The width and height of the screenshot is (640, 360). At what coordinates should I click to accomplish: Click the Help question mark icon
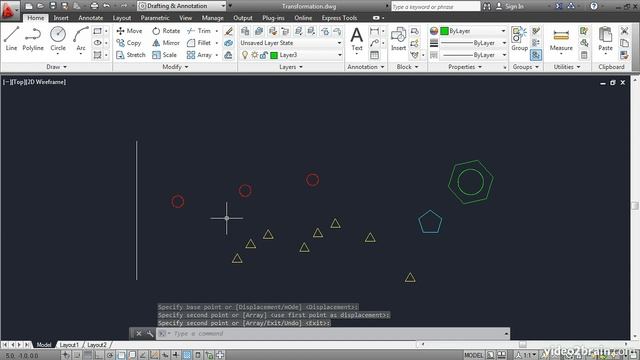click(594, 6)
